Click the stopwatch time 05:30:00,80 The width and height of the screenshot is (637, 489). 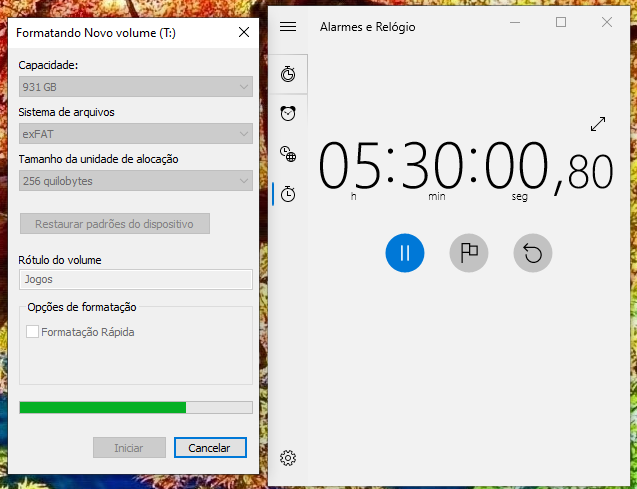466,167
